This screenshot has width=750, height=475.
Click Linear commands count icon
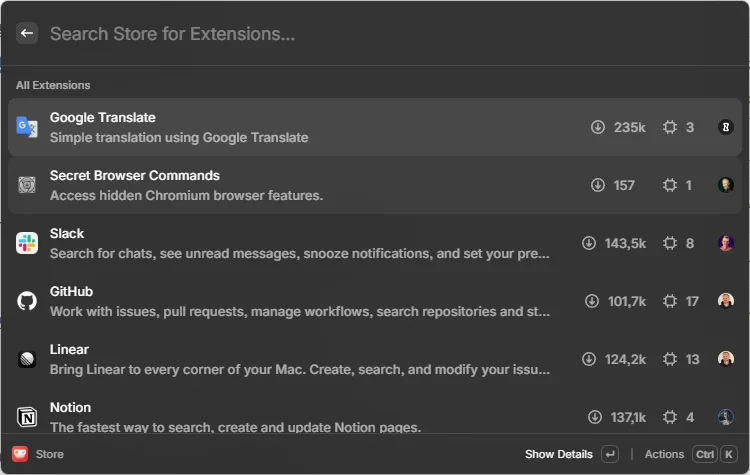pyautogui.click(x=670, y=359)
